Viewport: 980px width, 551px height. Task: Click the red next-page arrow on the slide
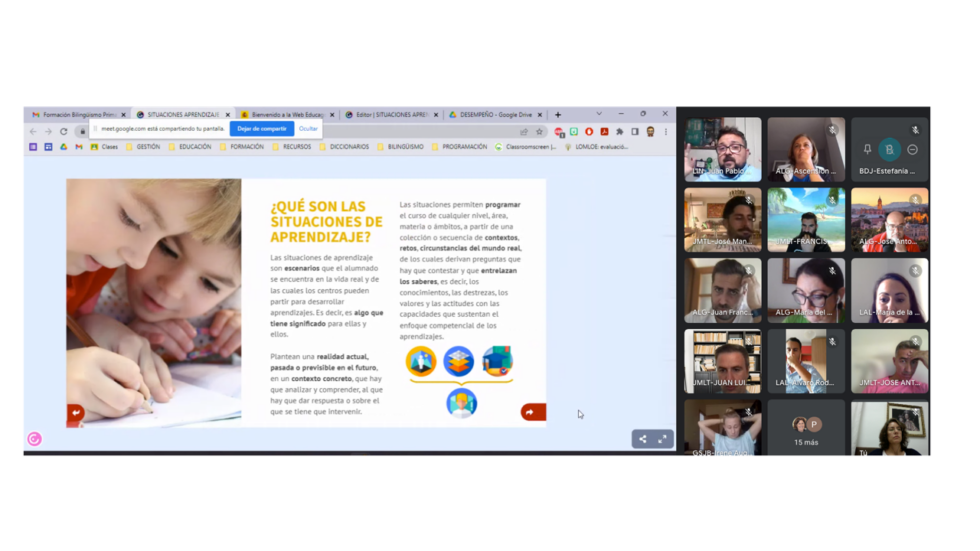(532, 412)
